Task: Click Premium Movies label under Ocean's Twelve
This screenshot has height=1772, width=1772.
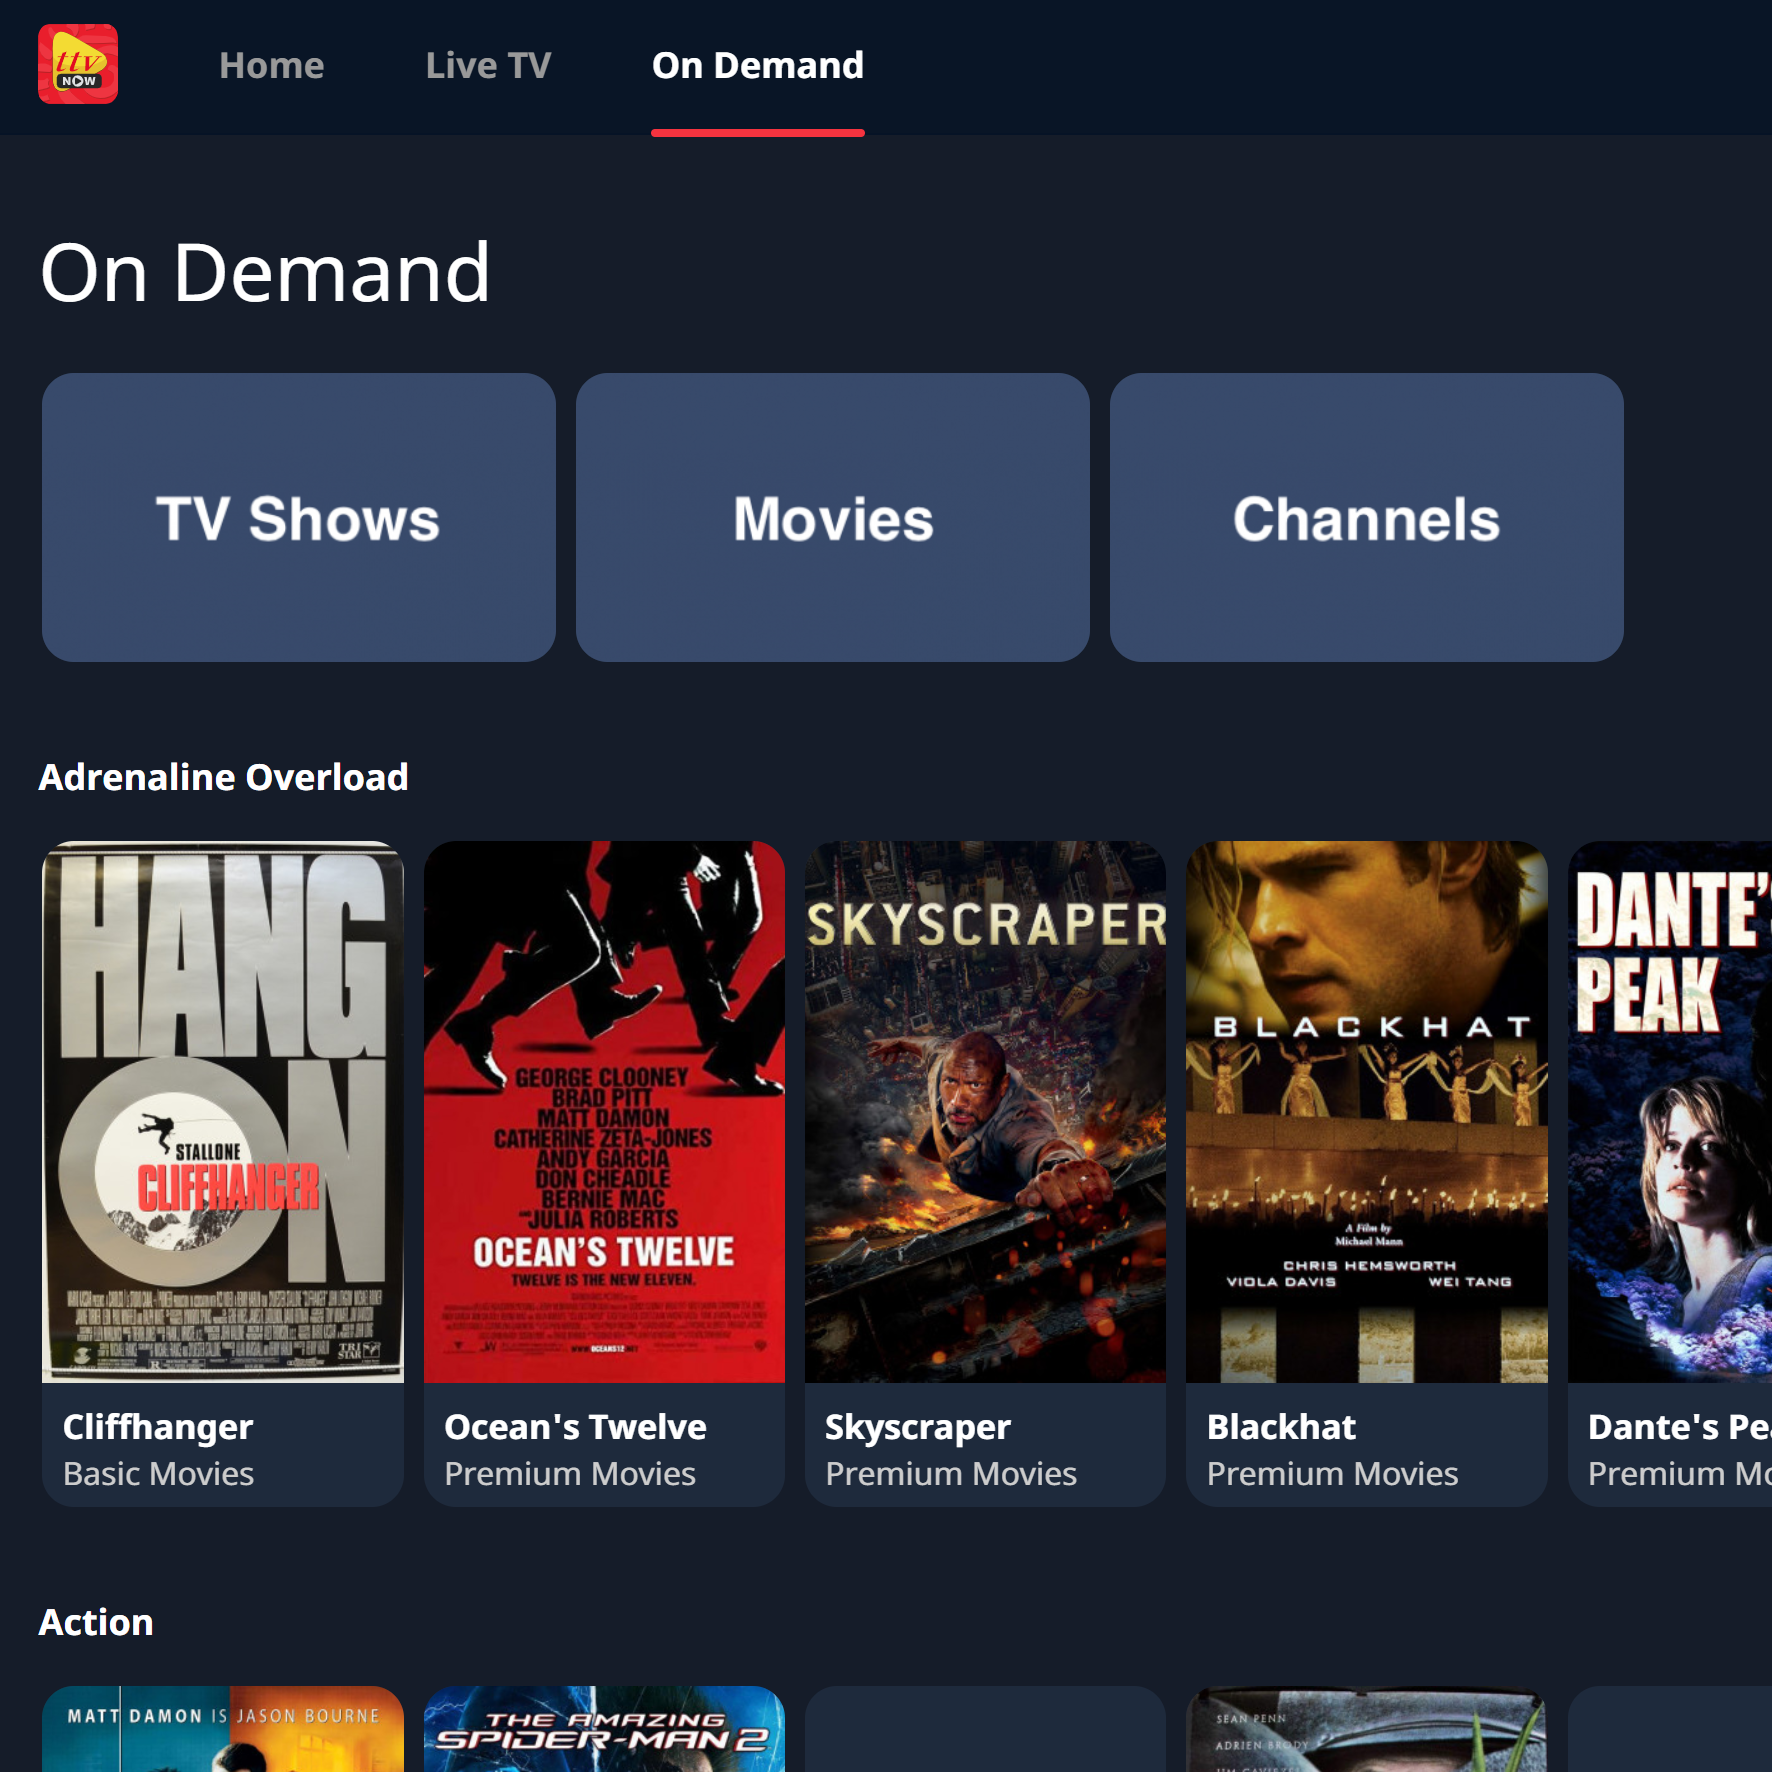Action: tap(570, 1474)
